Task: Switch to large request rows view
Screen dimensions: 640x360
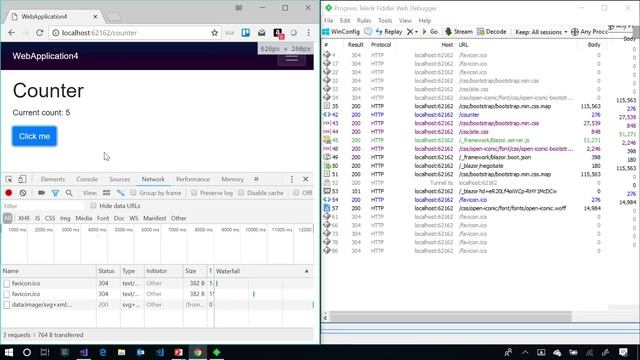Action: tap(107, 193)
